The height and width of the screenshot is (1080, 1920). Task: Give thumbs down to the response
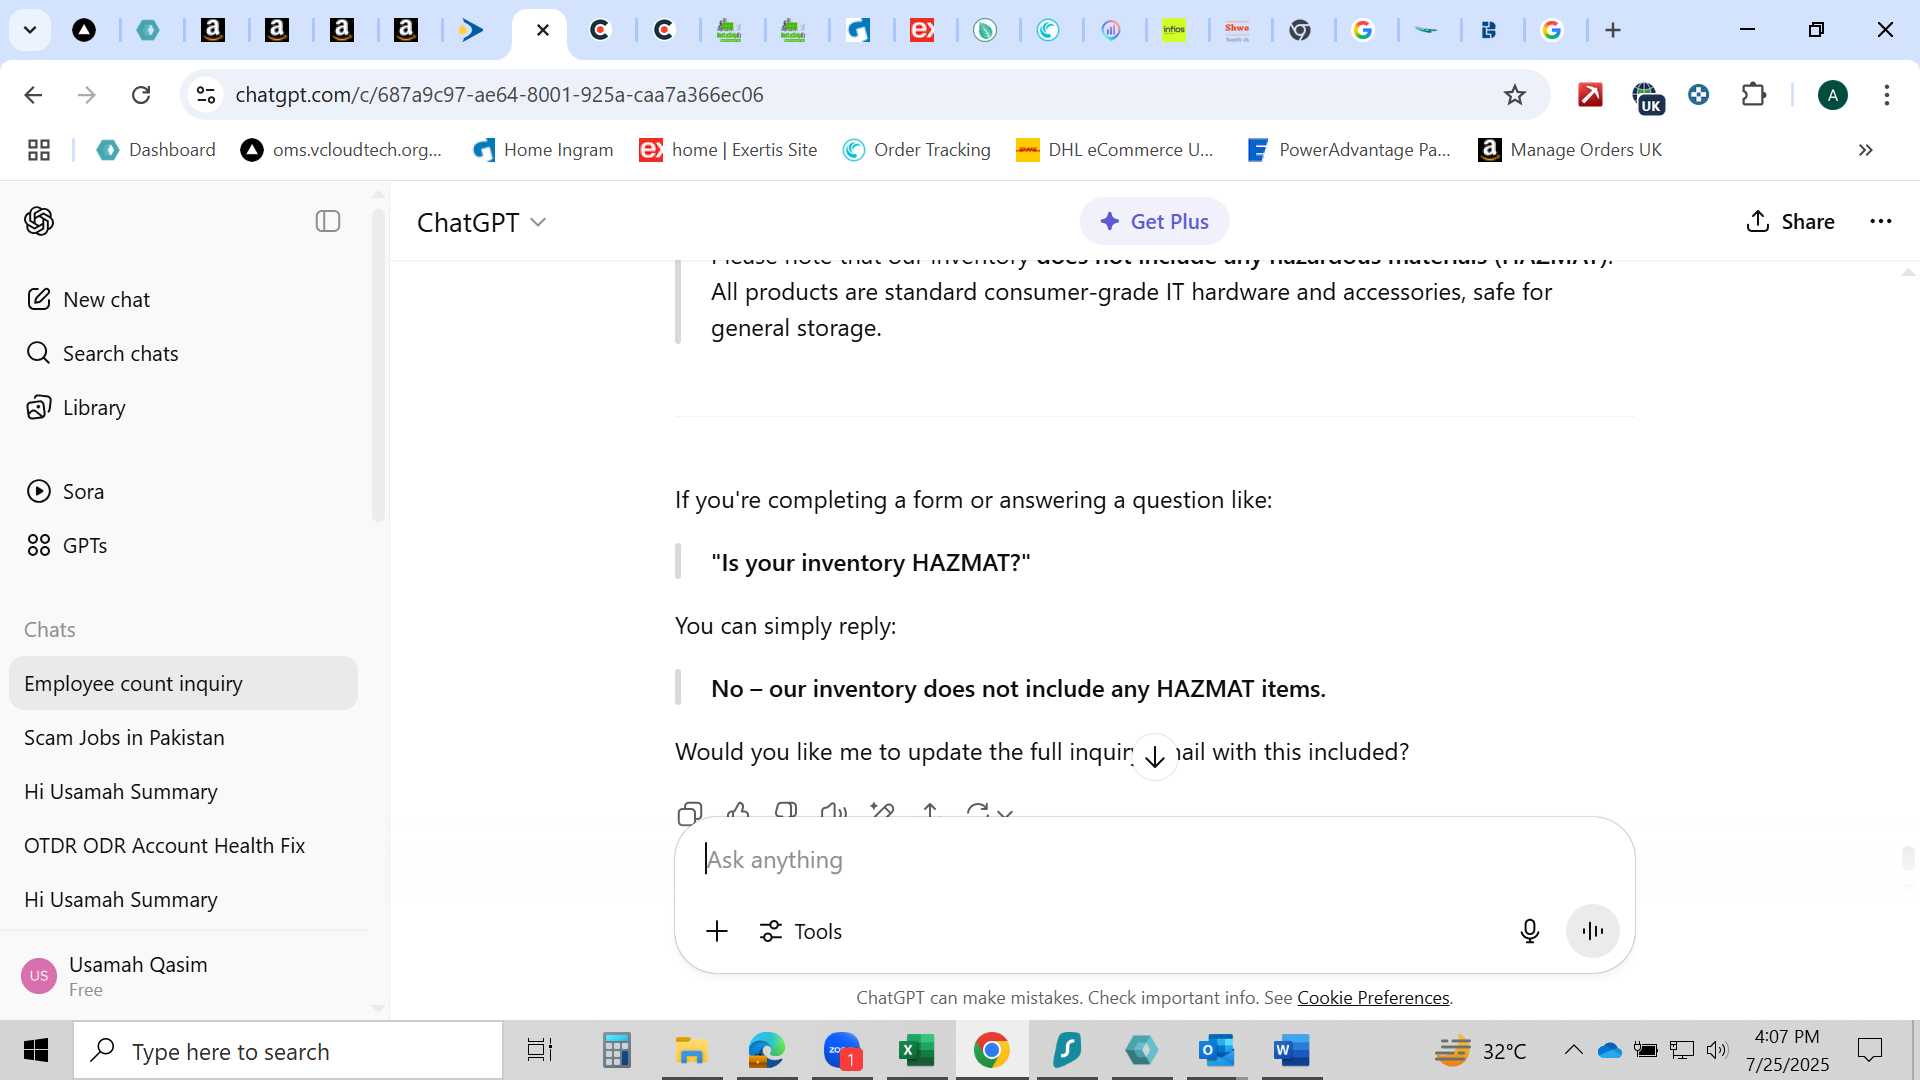pos(786,812)
